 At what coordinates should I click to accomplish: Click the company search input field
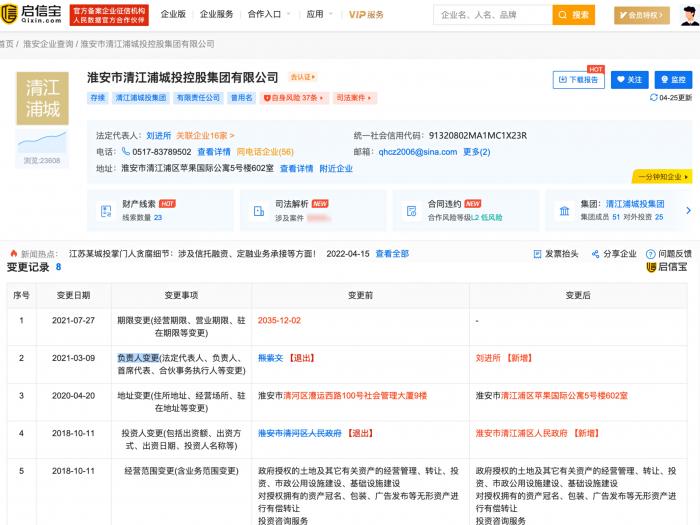(492, 15)
